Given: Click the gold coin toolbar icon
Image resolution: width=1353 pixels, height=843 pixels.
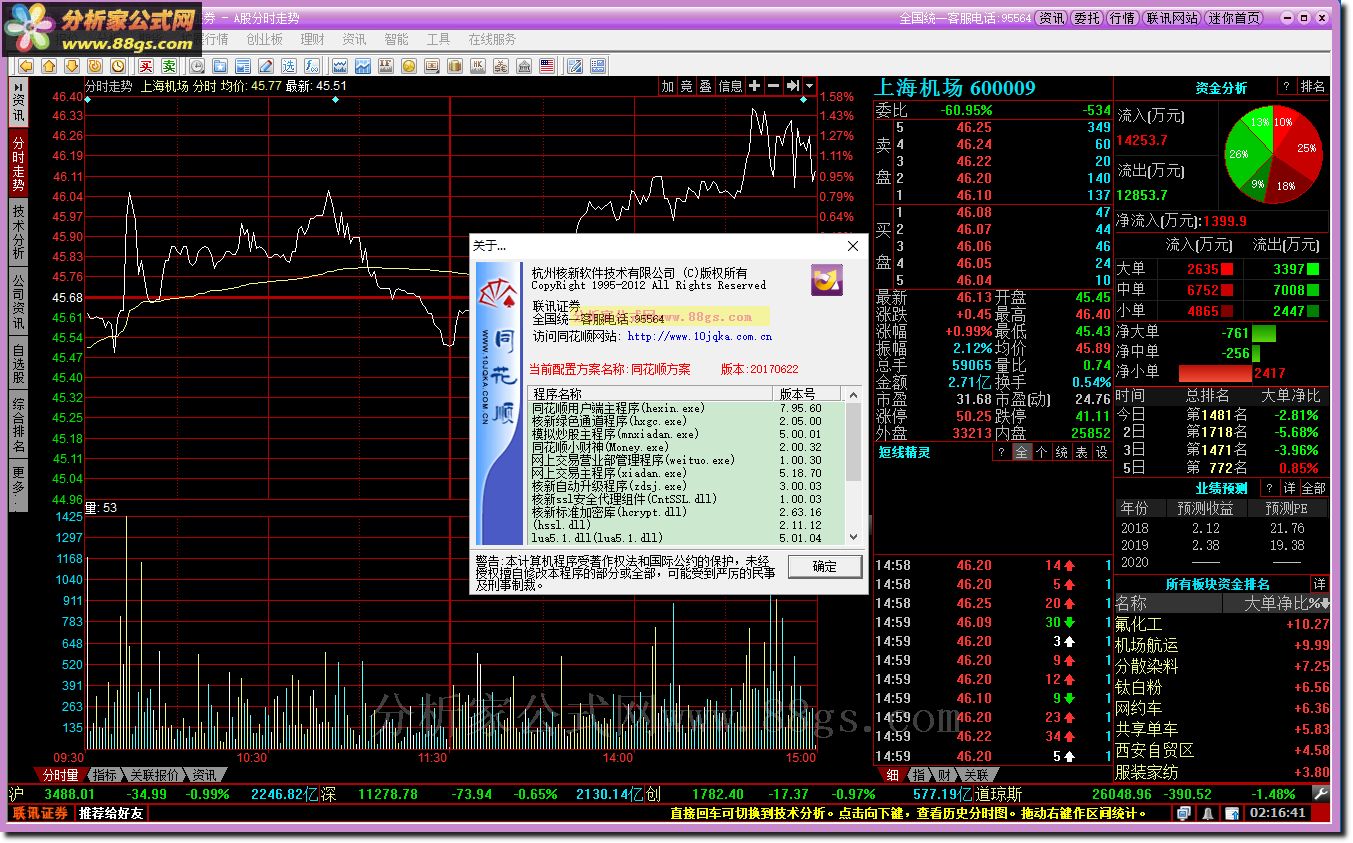Looking at the screenshot, I should [x=408, y=66].
